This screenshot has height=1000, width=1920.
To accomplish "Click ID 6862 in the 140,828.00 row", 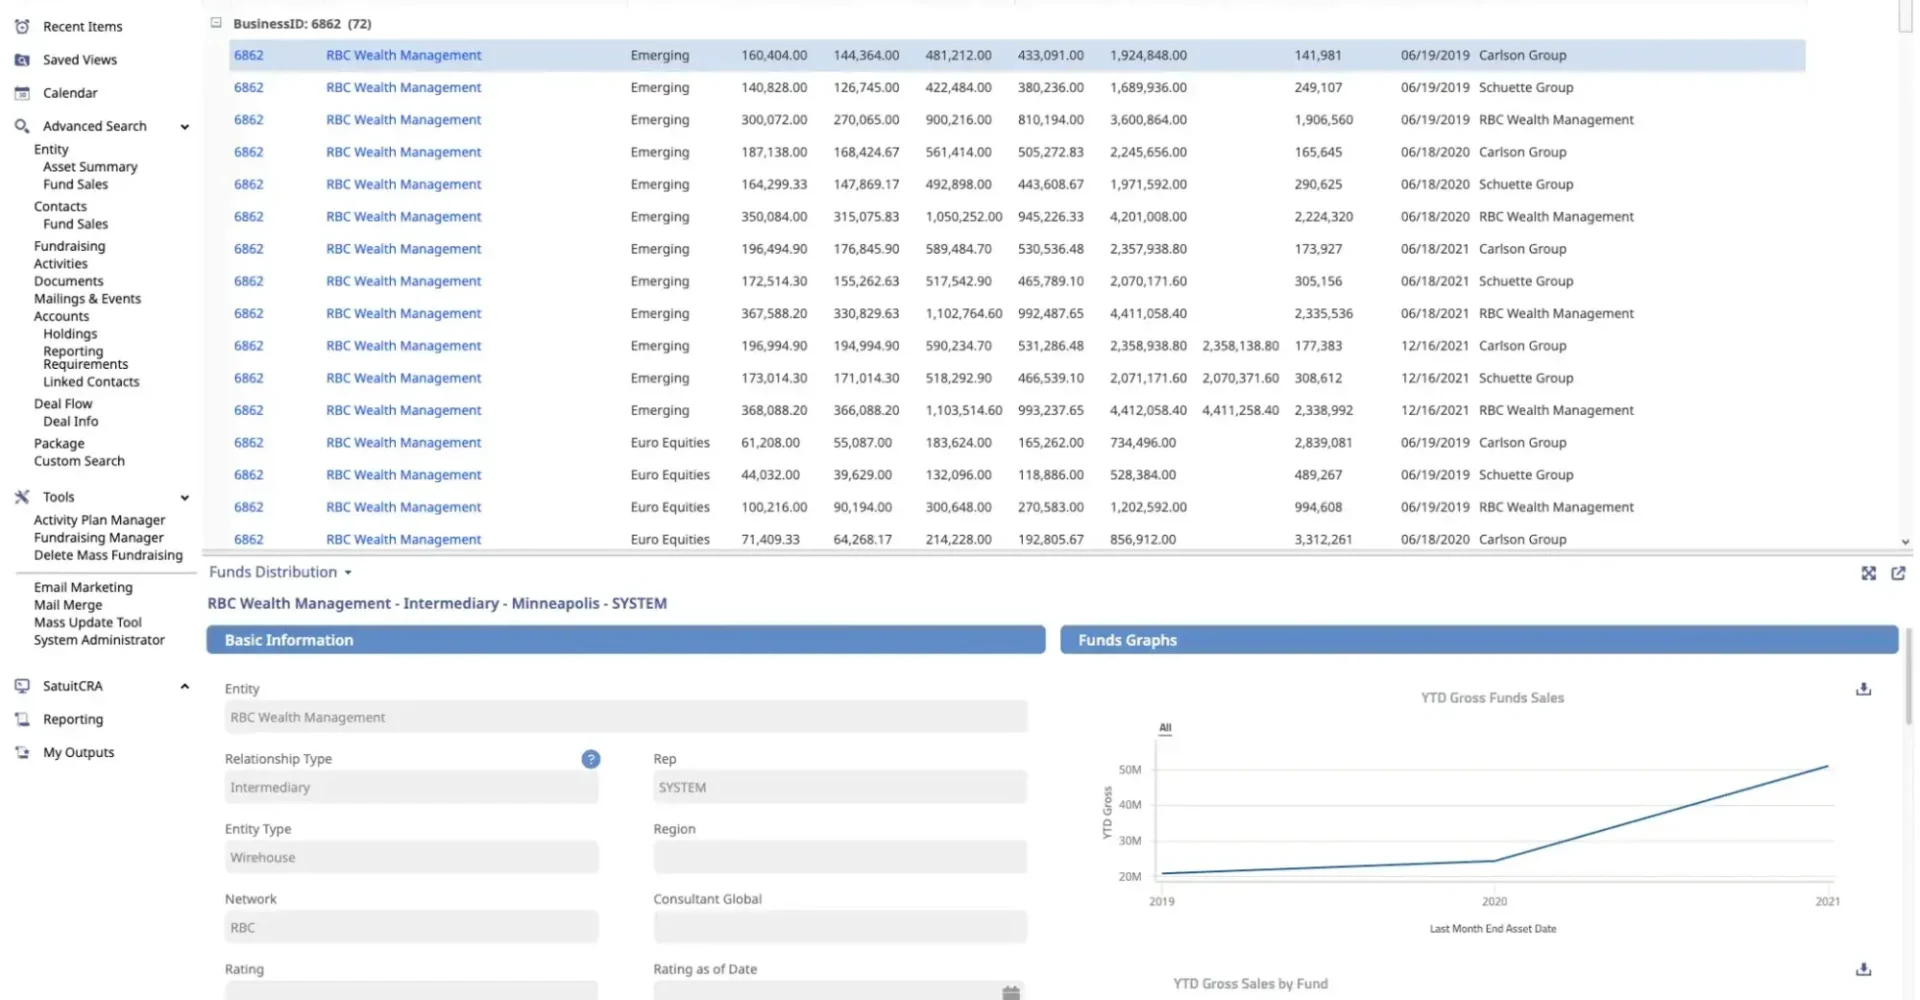I will coord(248,88).
